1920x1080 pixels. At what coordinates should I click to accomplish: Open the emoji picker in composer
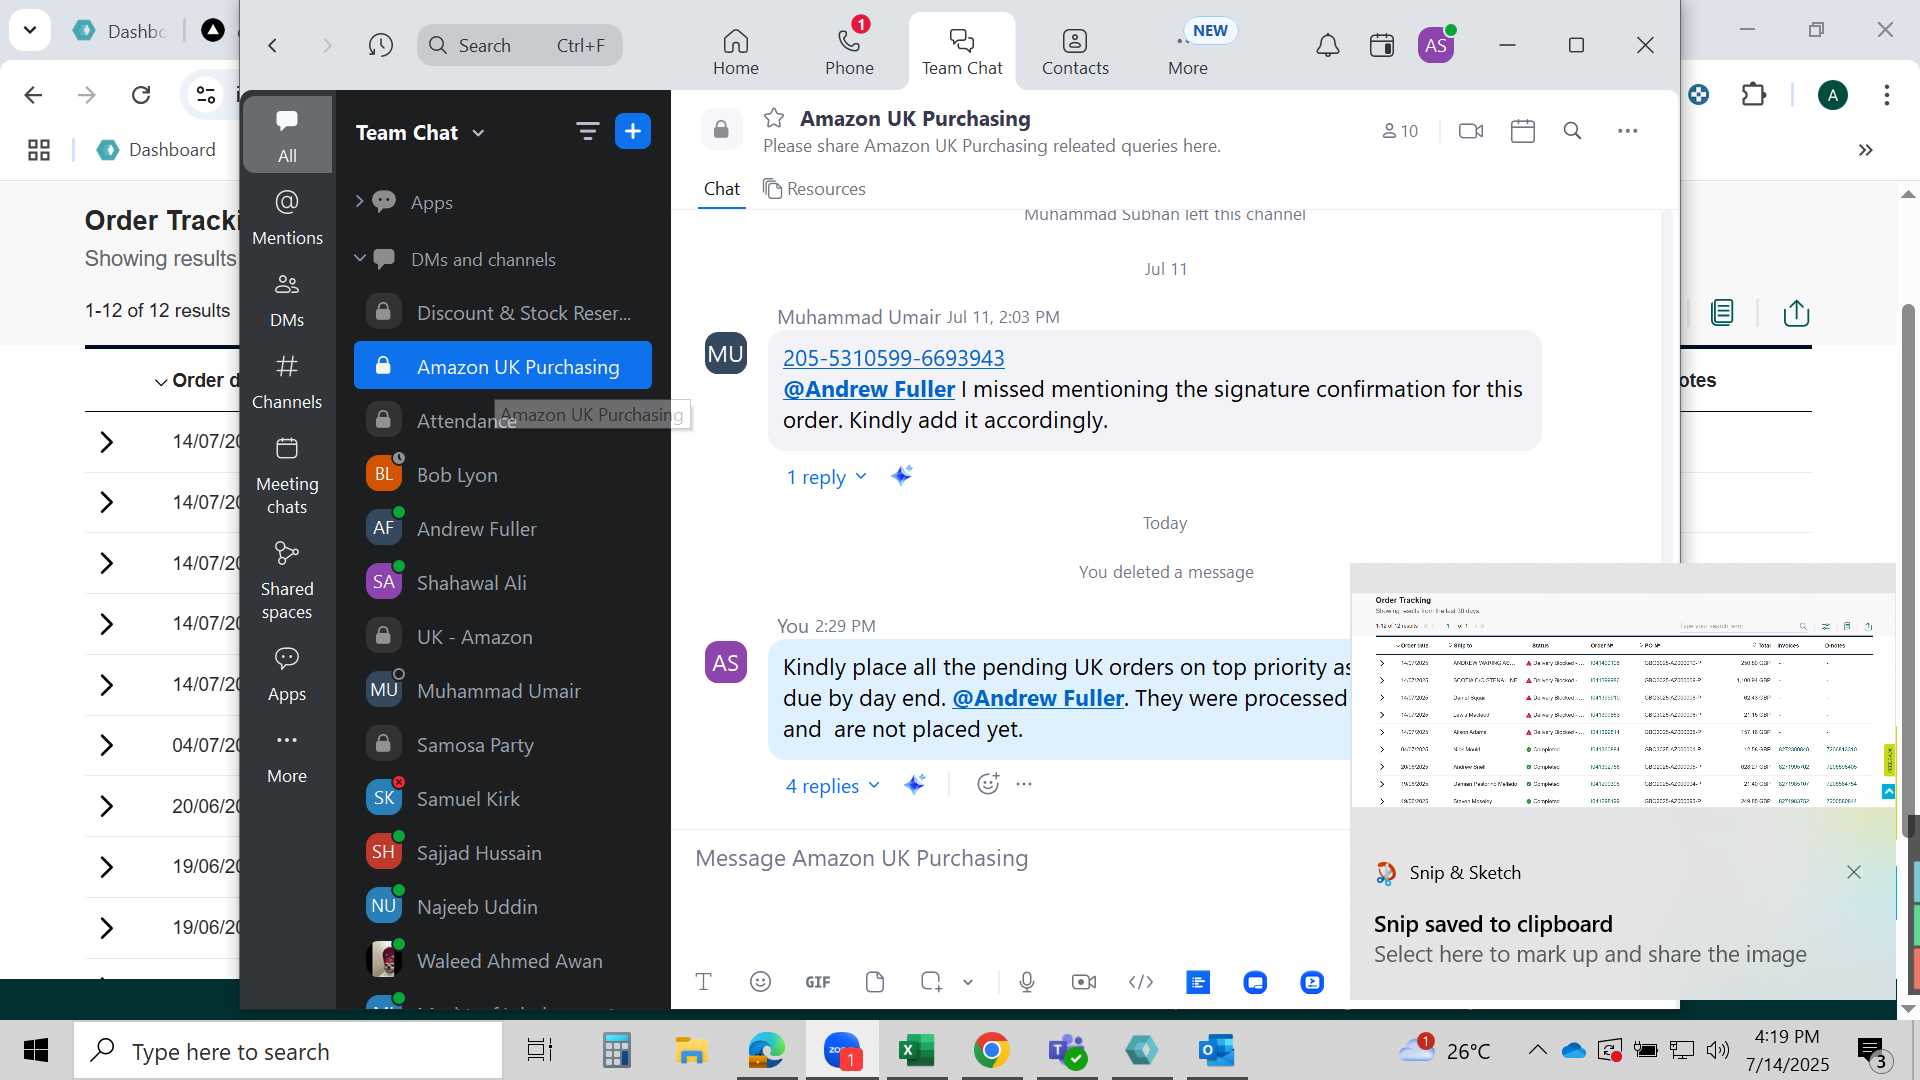760,982
